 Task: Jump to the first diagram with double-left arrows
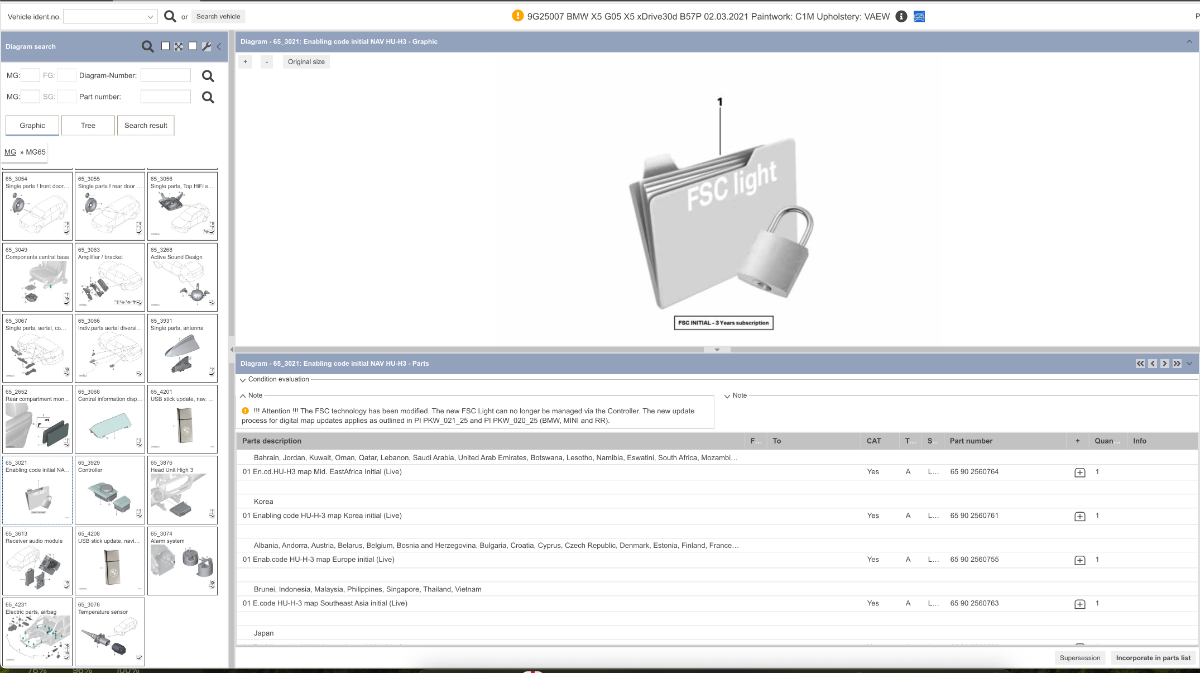click(1141, 364)
